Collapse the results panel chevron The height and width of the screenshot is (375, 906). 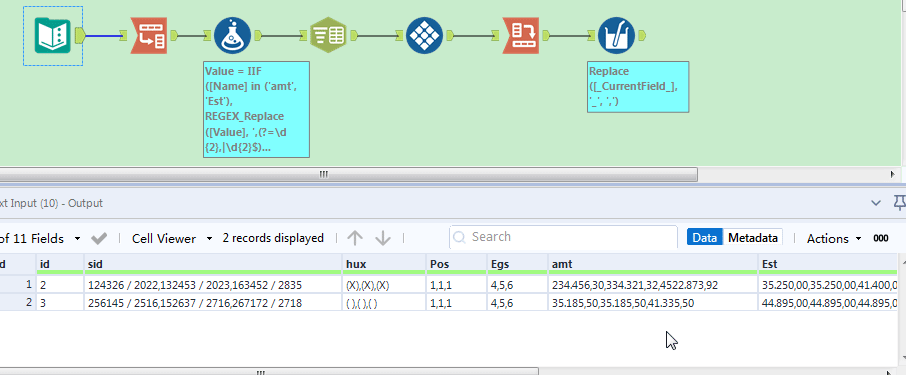[x=877, y=203]
